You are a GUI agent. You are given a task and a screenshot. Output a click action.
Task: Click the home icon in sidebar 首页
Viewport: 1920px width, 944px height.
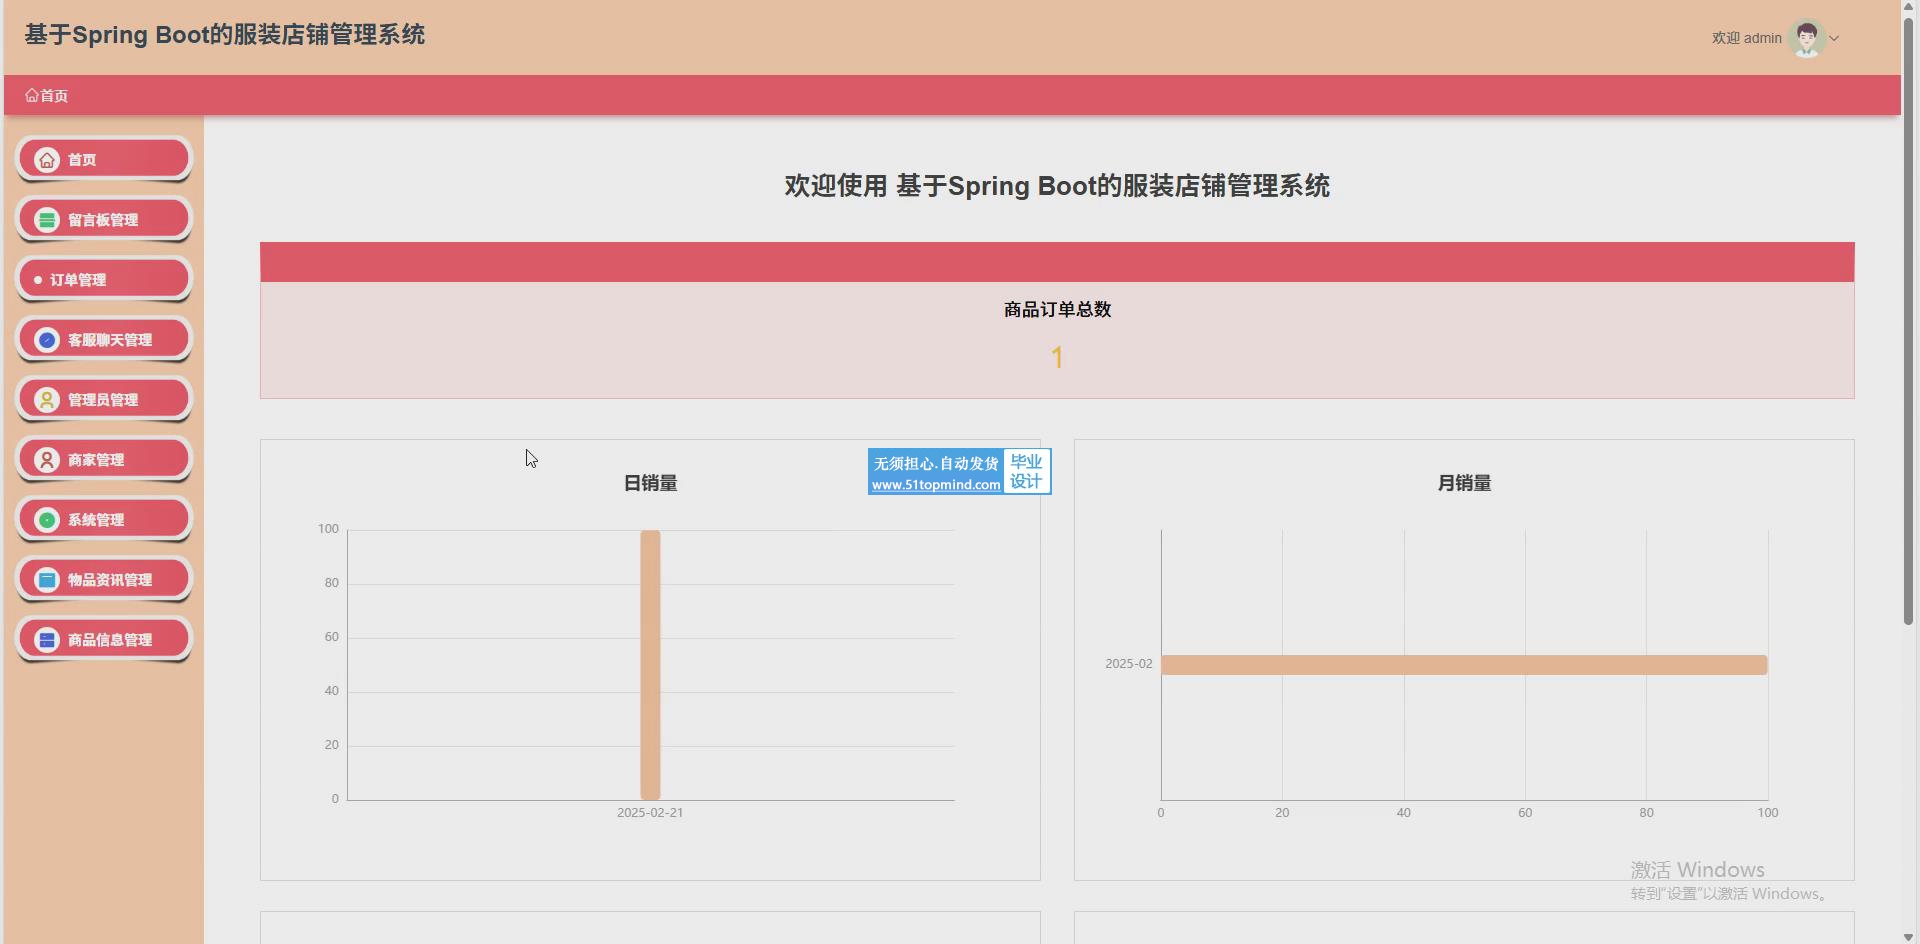pos(47,160)
